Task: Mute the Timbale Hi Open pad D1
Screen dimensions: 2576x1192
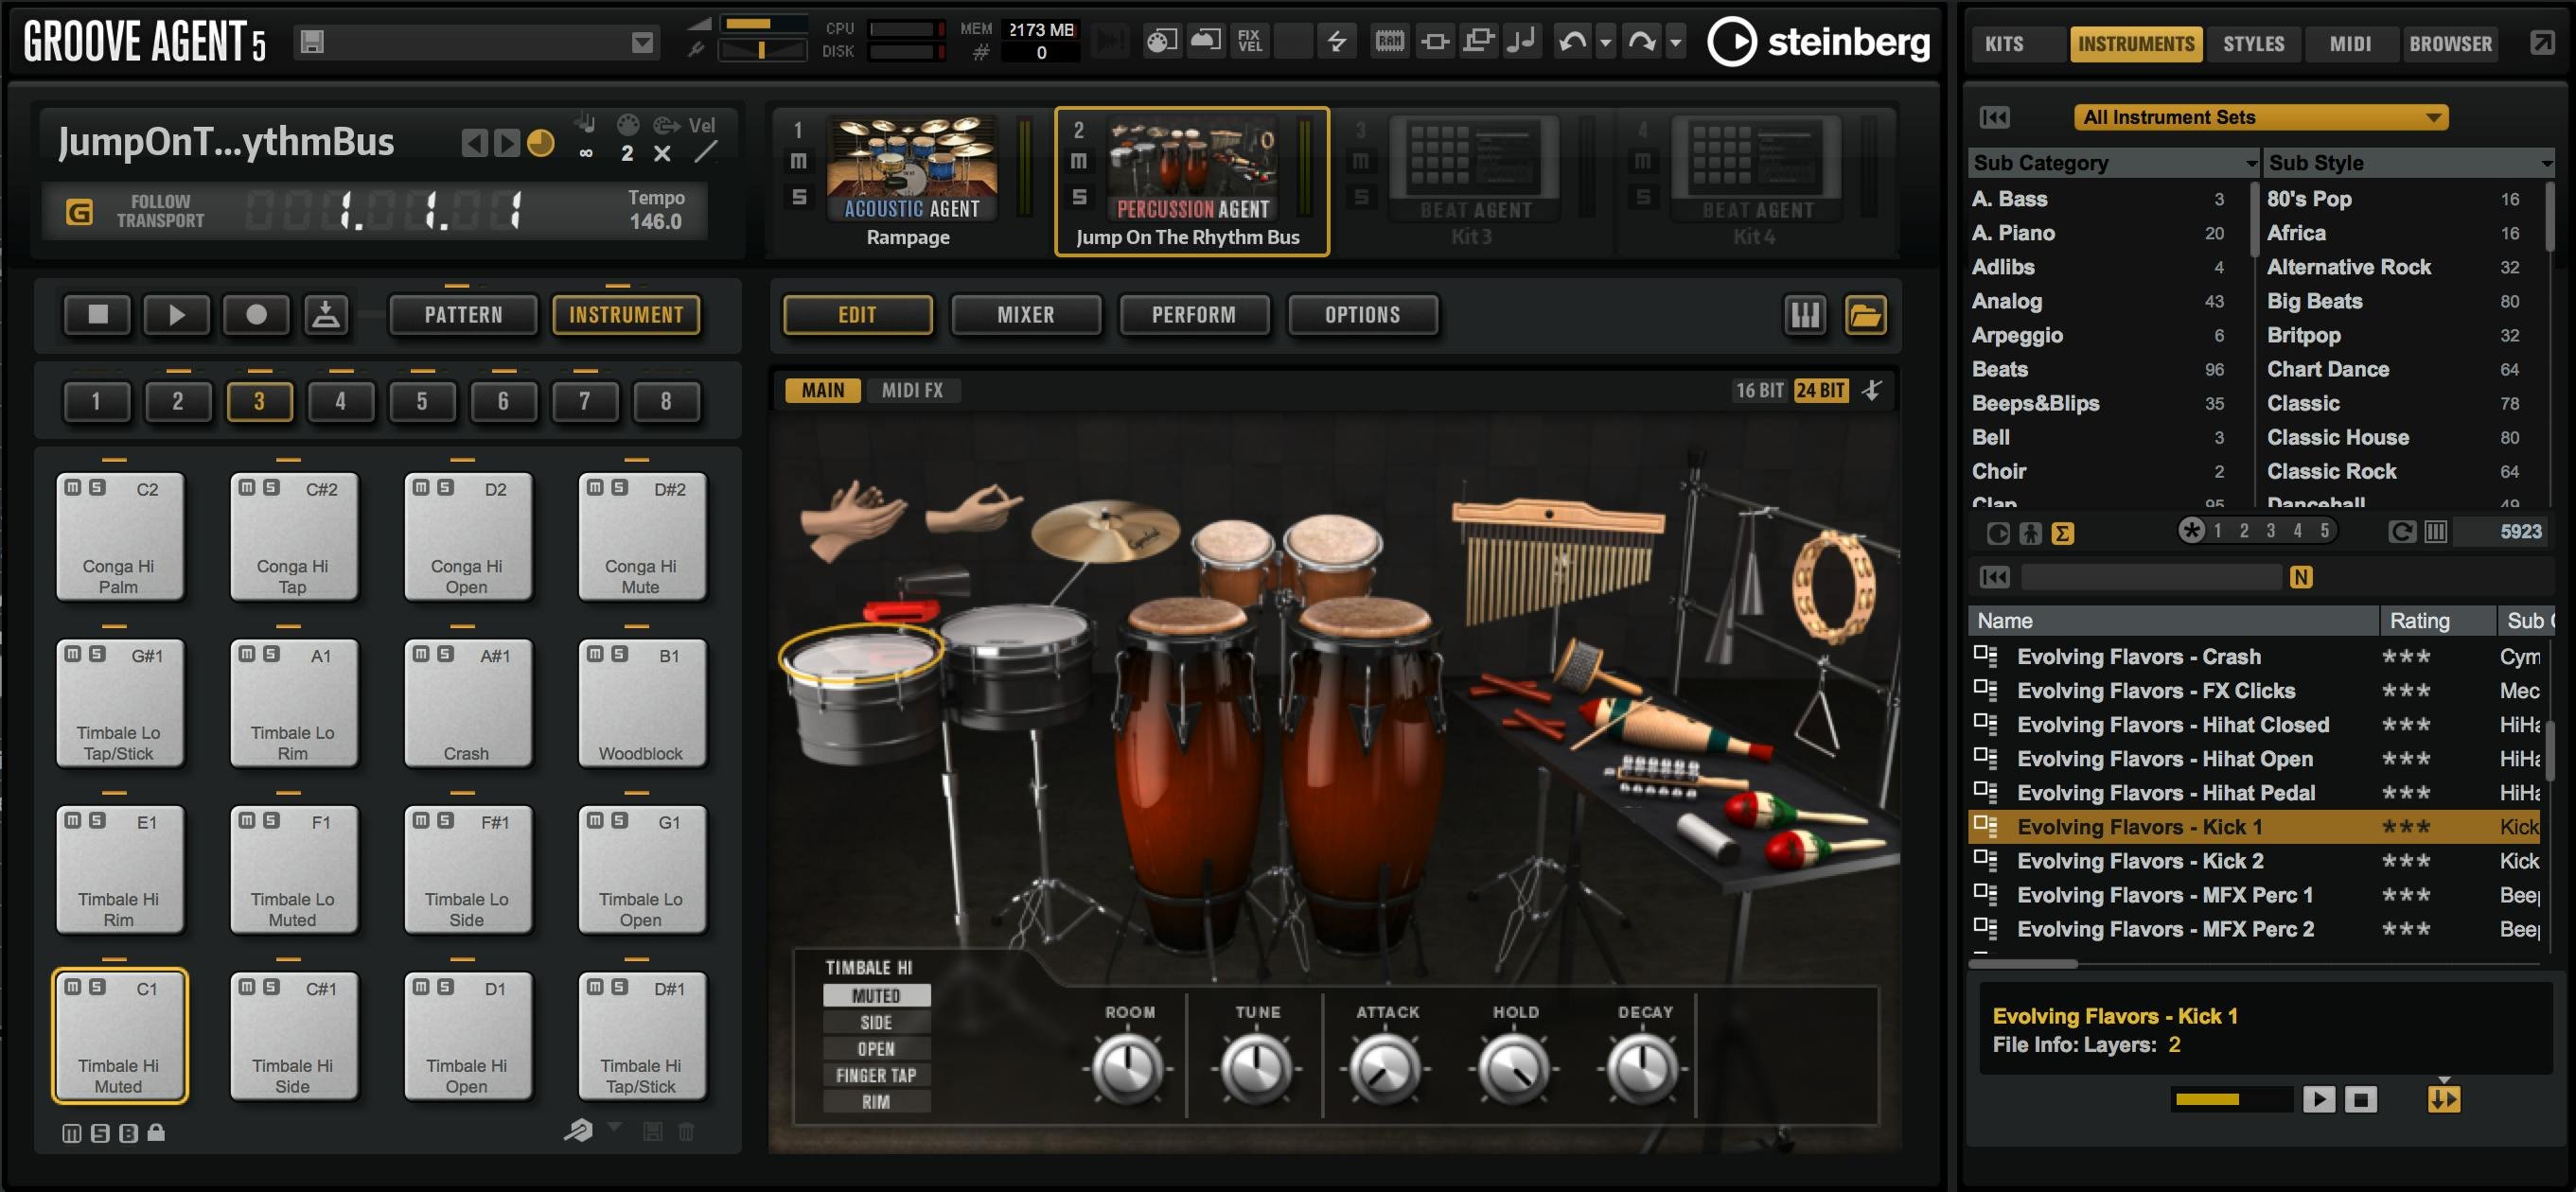Action: pyautogui.click(x=421, y=987)
